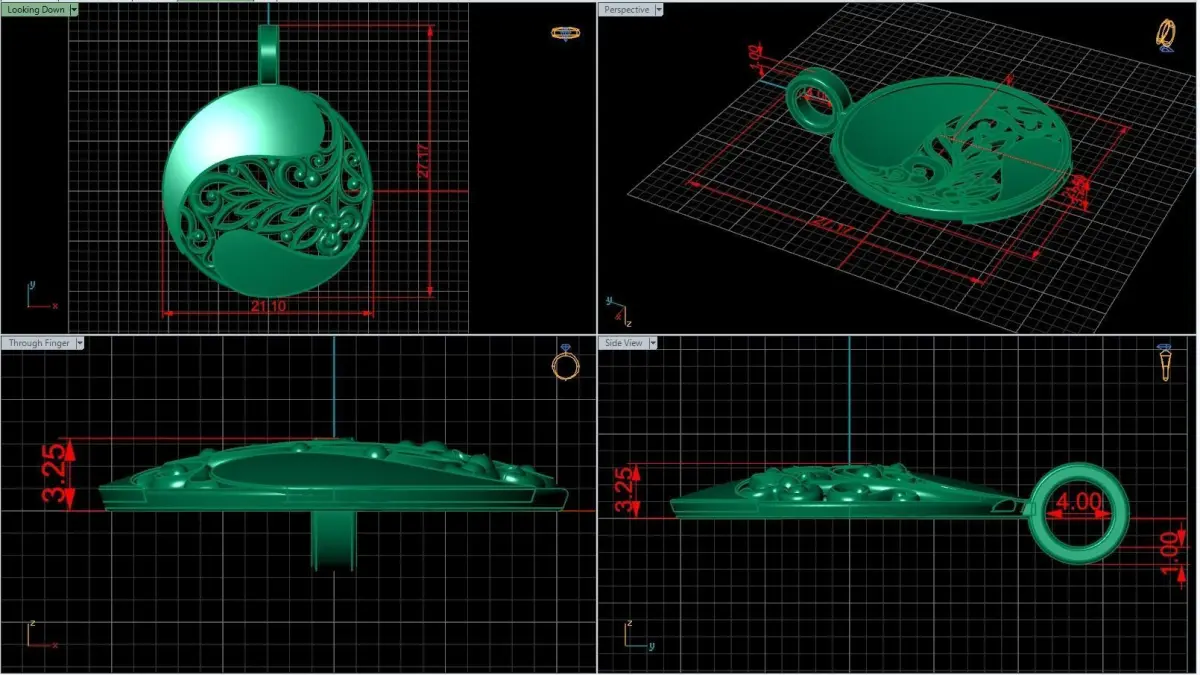Select the bail ring in Perspective view

pyautogui.click(x=818, y=99)
